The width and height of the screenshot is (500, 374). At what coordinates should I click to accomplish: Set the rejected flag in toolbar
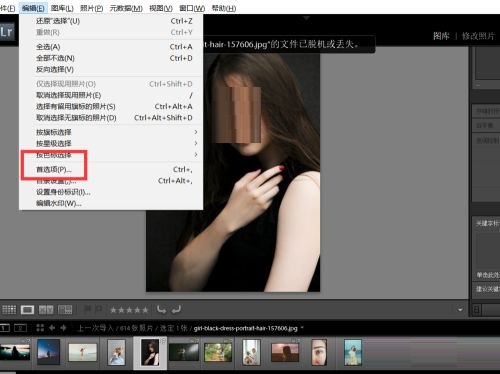[99, 309]
